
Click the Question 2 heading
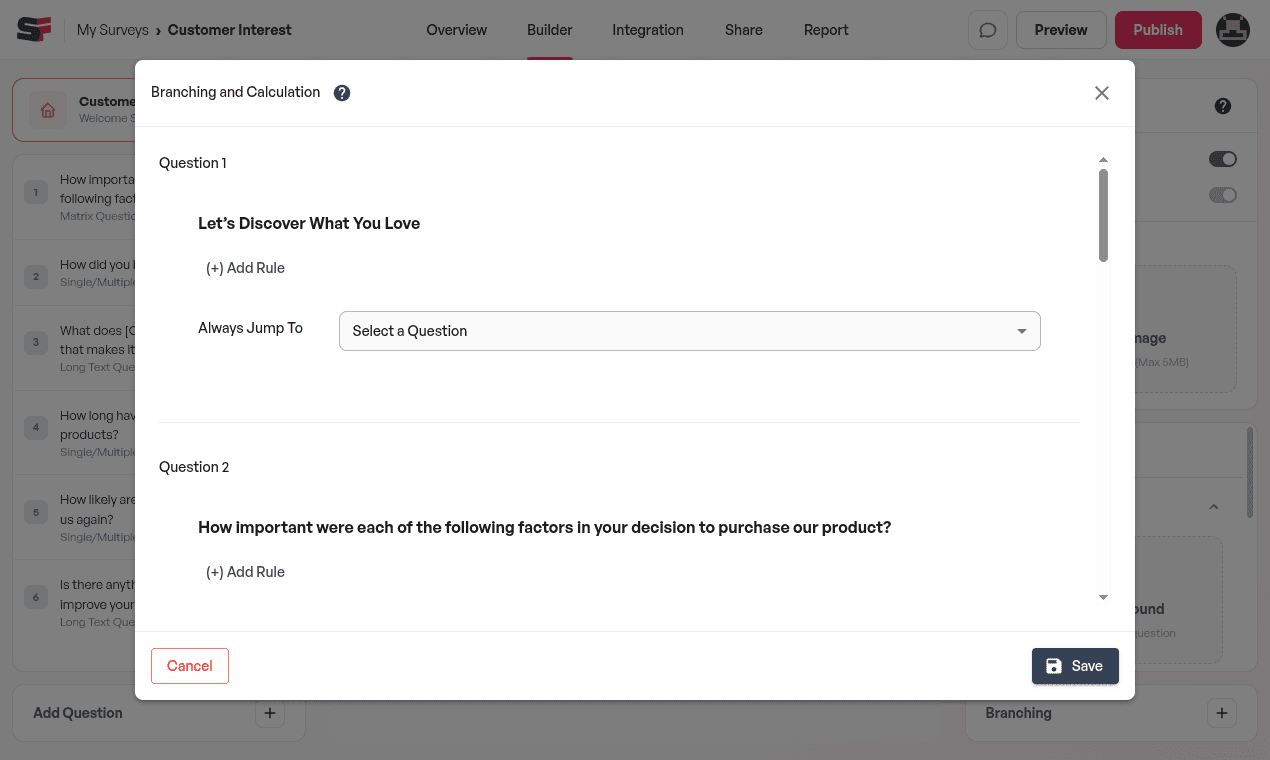(194, 467)
